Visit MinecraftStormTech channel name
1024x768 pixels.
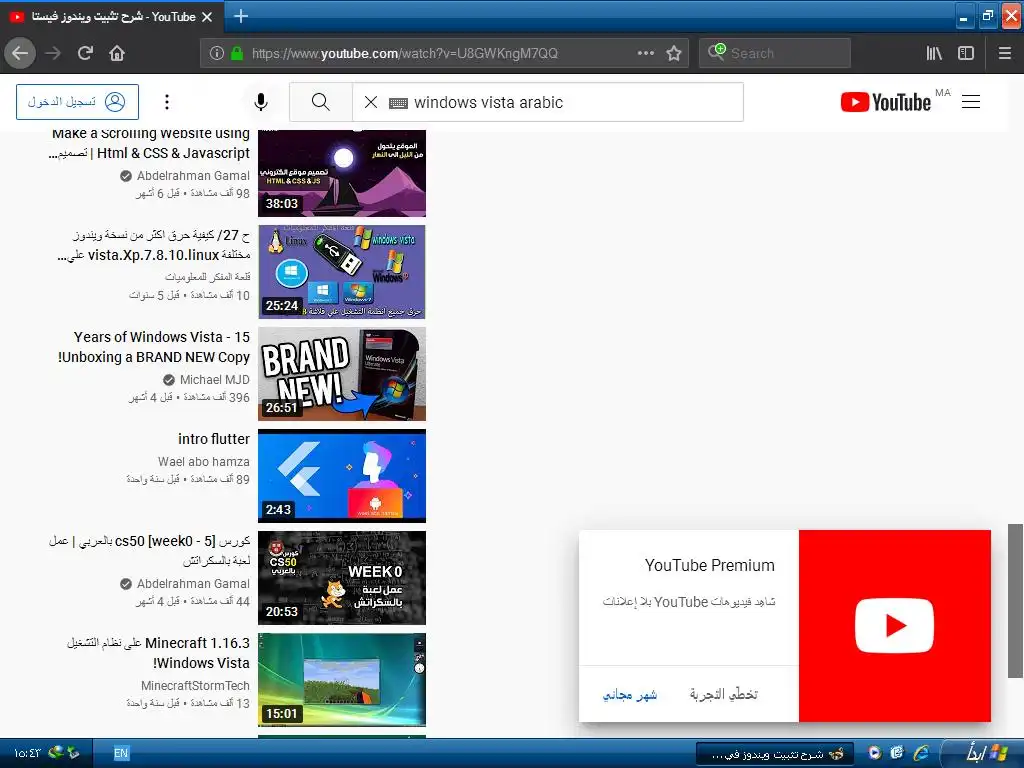coord(195,686)
